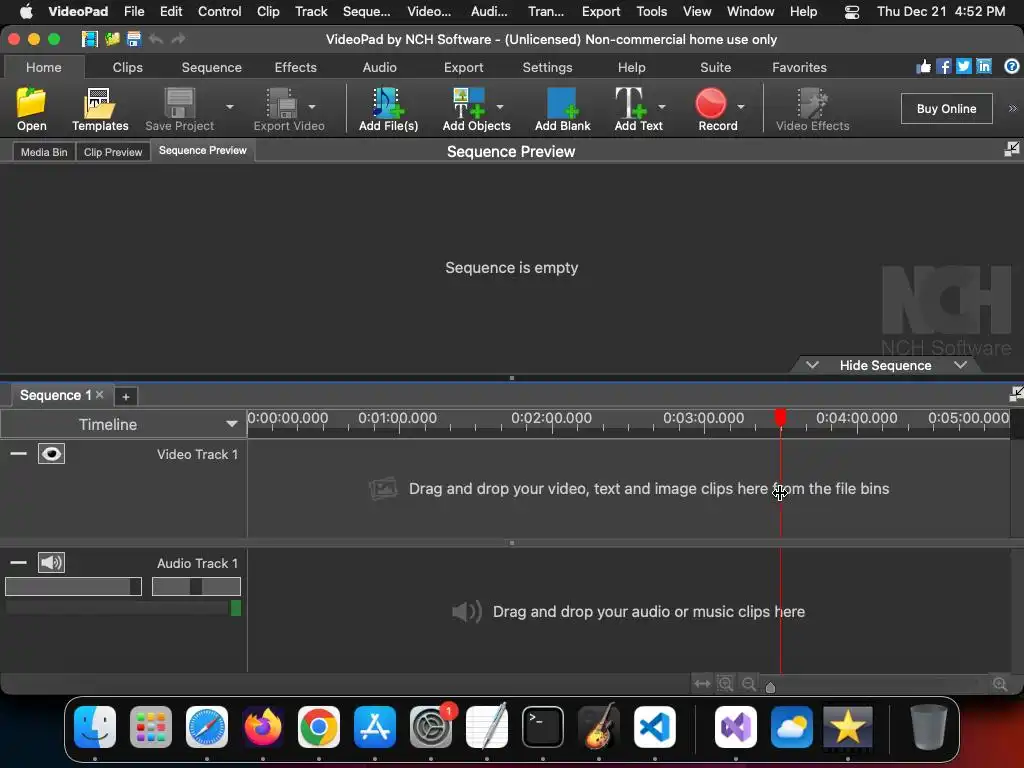The width and height of the screenshot is (1024, 768).
Task: Mute Audio Track 1 with the speaker icon
Action: tap(51, 562)
